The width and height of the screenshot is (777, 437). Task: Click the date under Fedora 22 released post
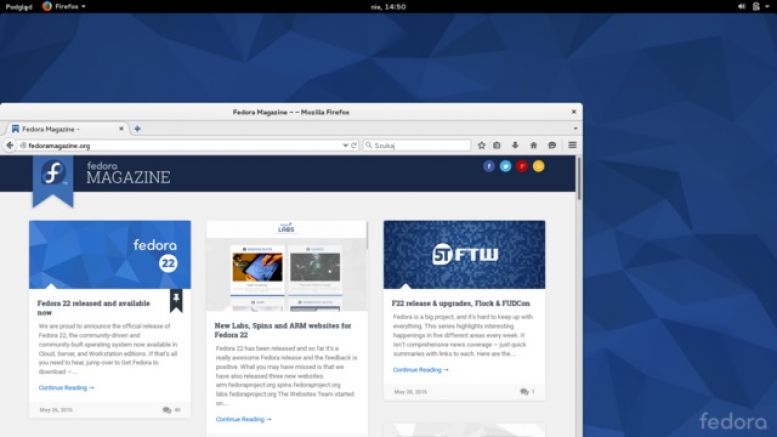pyautogui.click(x=56, y=410)
